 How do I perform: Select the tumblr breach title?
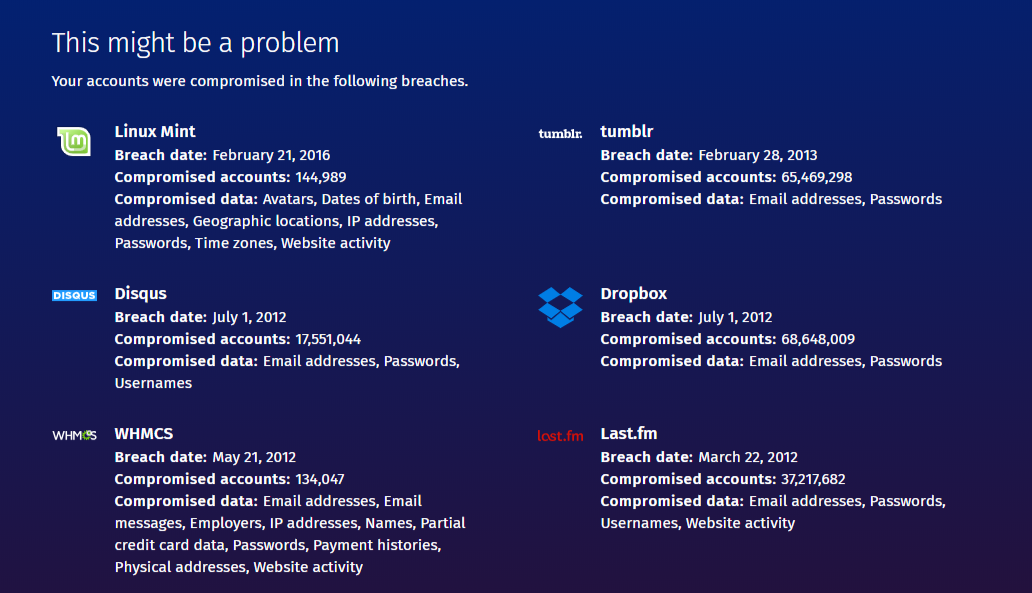[x=627, y=131]
